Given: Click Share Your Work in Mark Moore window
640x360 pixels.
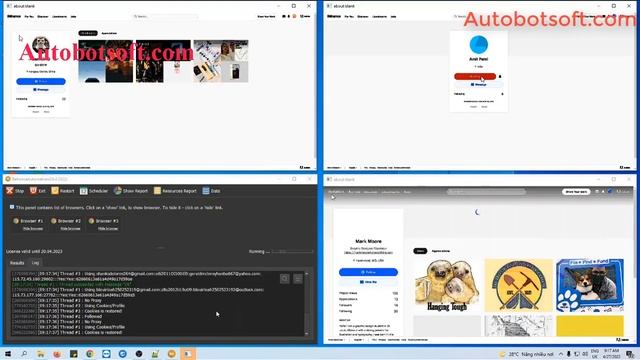Looking at the screenshot, I should [576, 191].
